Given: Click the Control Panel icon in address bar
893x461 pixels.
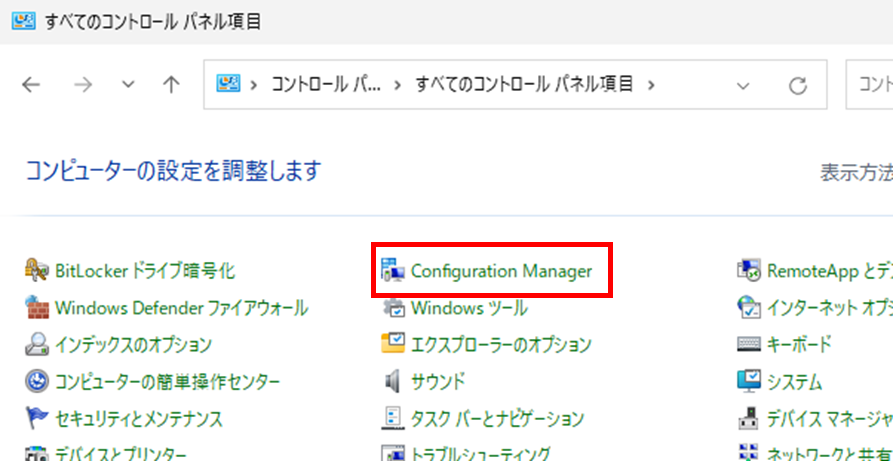Looking at the screenshot, I should 228,85.
